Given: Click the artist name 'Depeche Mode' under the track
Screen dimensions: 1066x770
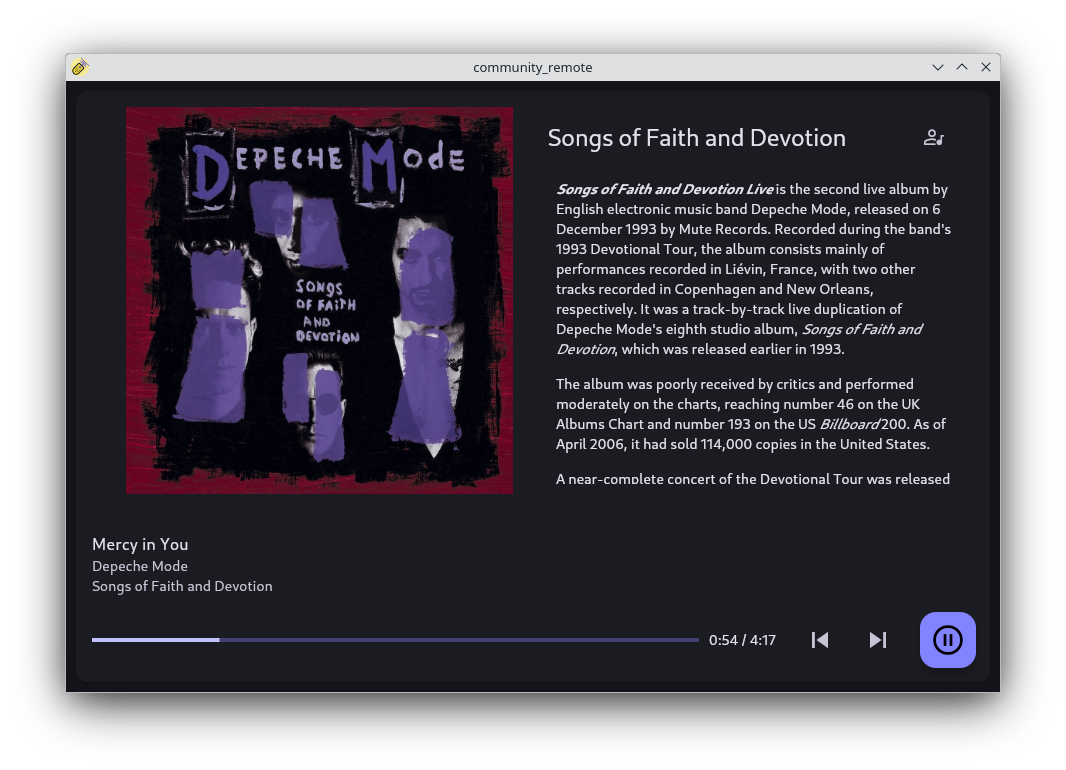Looking at the screenshot, I should click(x=140, y=566).
